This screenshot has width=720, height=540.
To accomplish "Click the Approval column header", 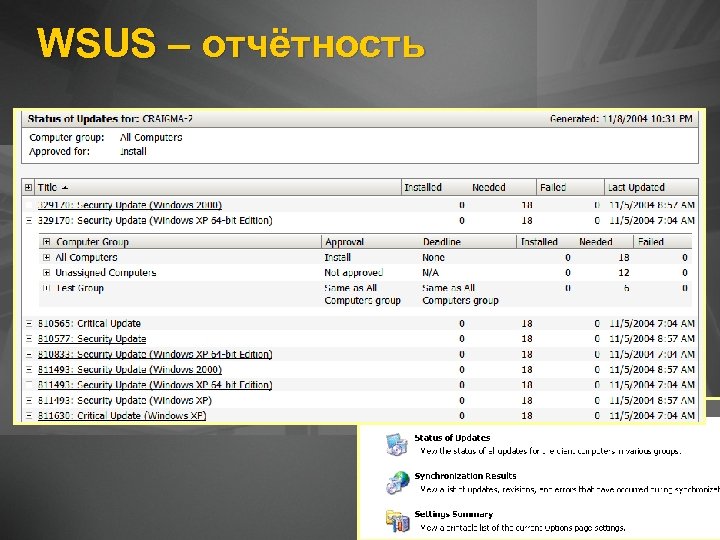I will 344,242.
